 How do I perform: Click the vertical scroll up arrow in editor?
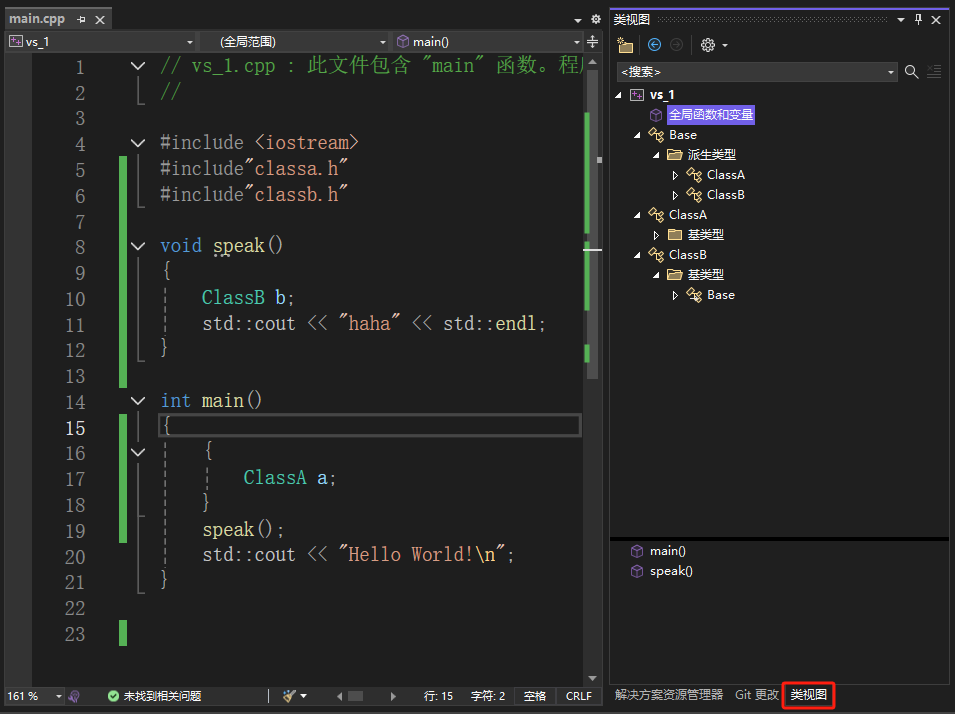click(593, 62)
